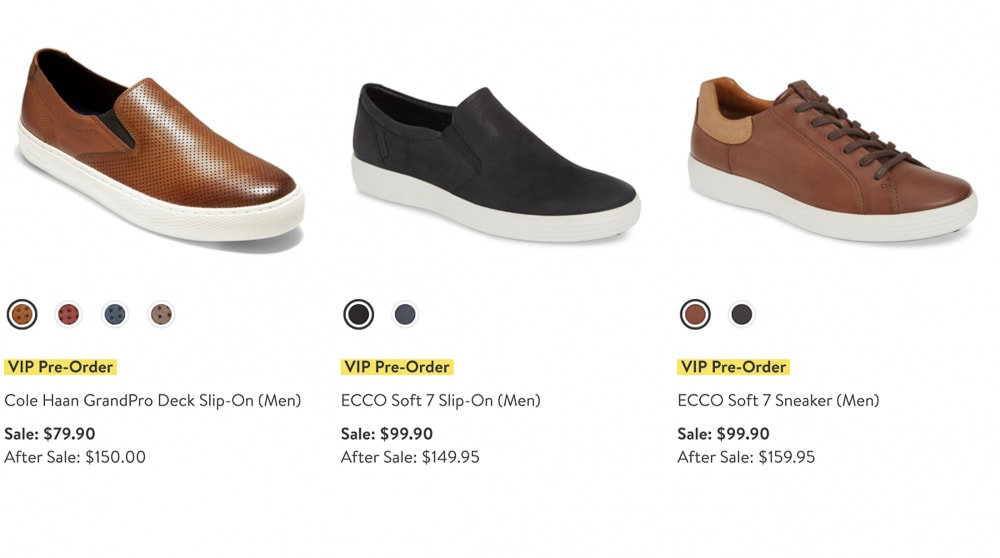
Task: Open Cole Haan GrandPro Deck Slip-On (Men) link
Action: tap(152, 400)
